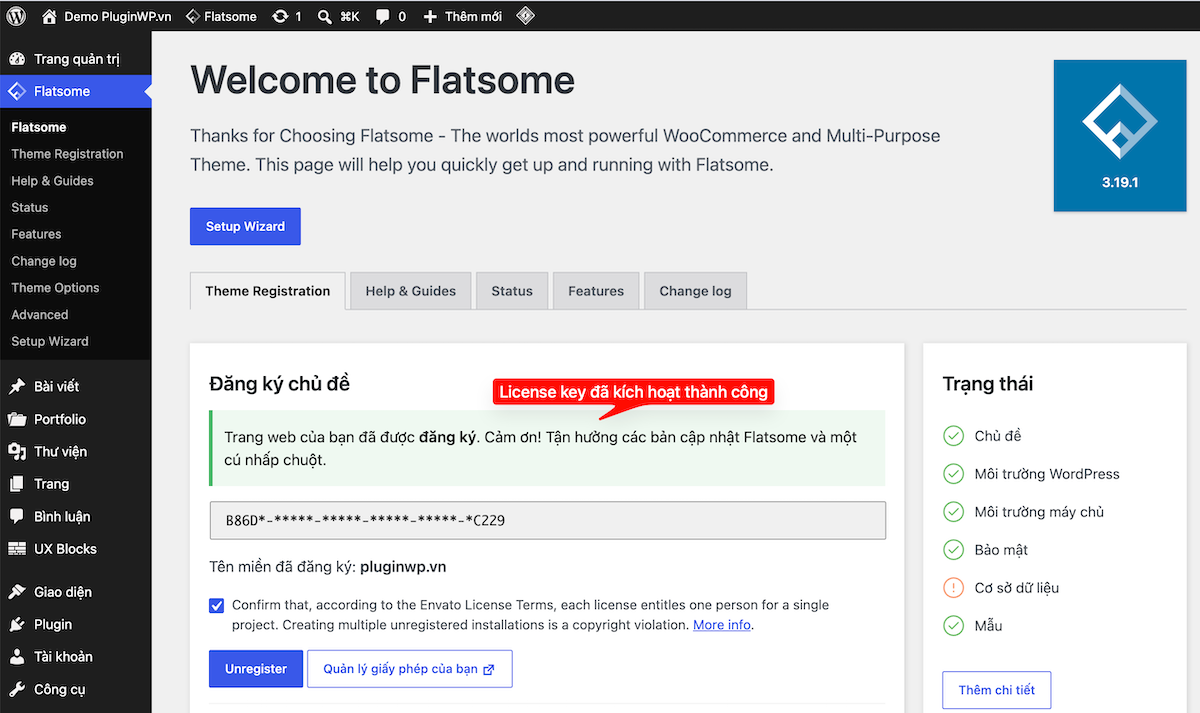Open Features in sidebar submenu
The height and width of the screenshot is (713, 1200).
point(36,234)
